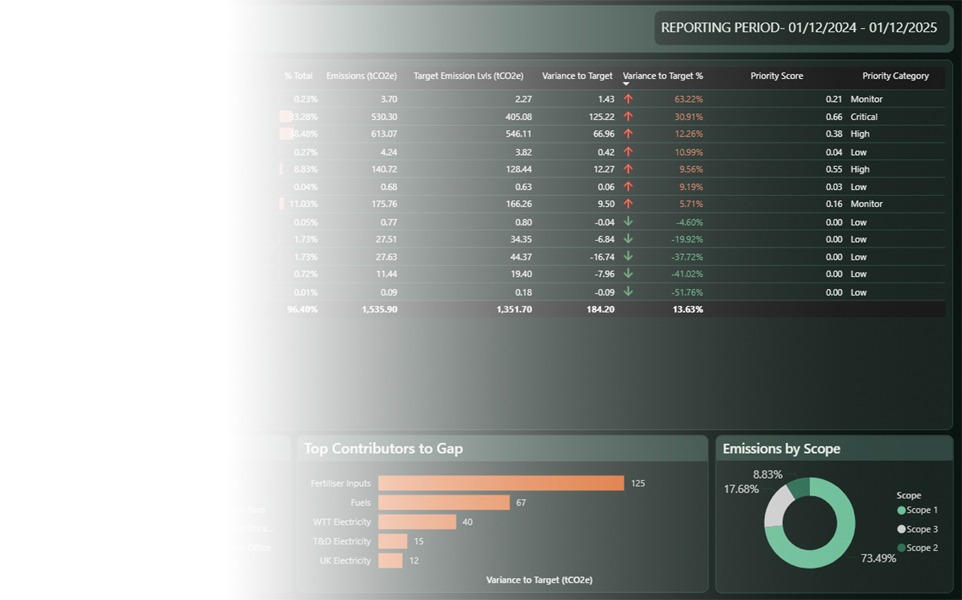Viewport: 962px width, 600px height.
Task: Toggle Scope 1 in the legend
Action: pyautogui.click(x=917, y=510)
